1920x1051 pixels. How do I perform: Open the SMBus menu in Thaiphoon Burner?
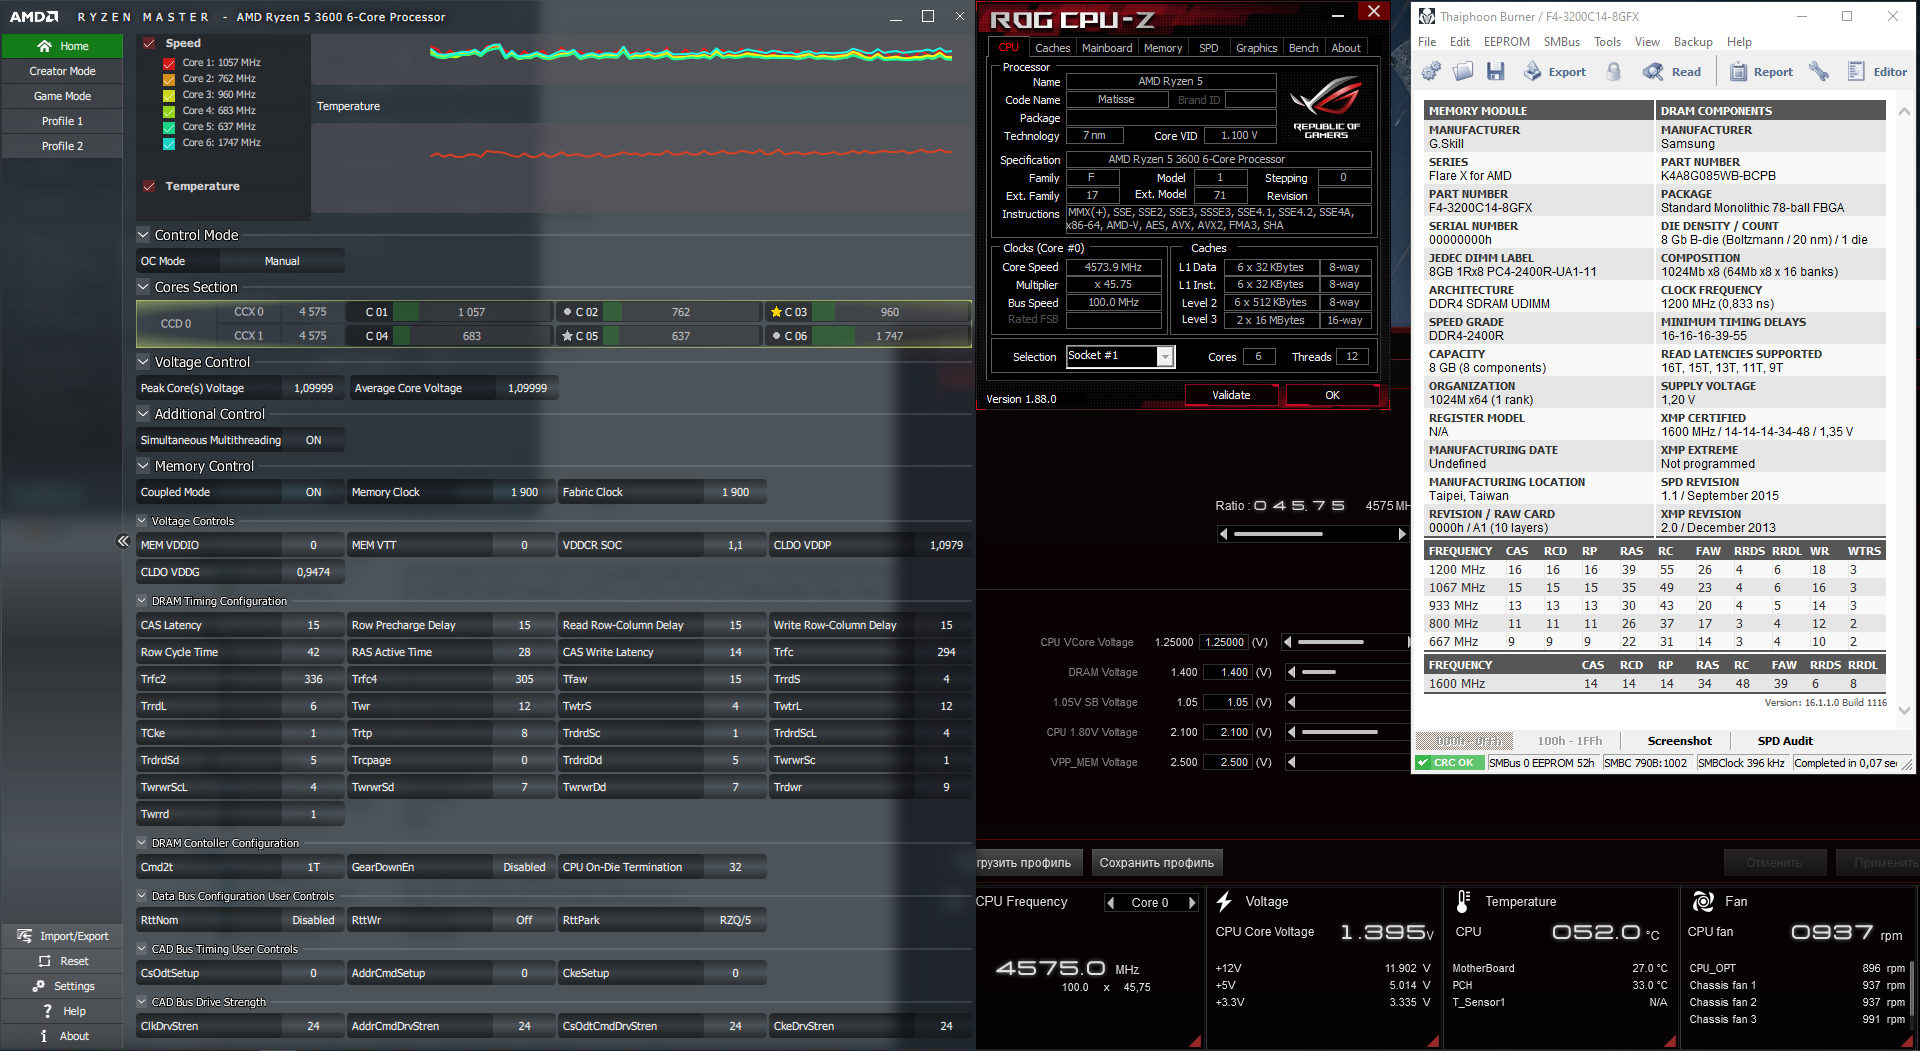[1561, 42]
